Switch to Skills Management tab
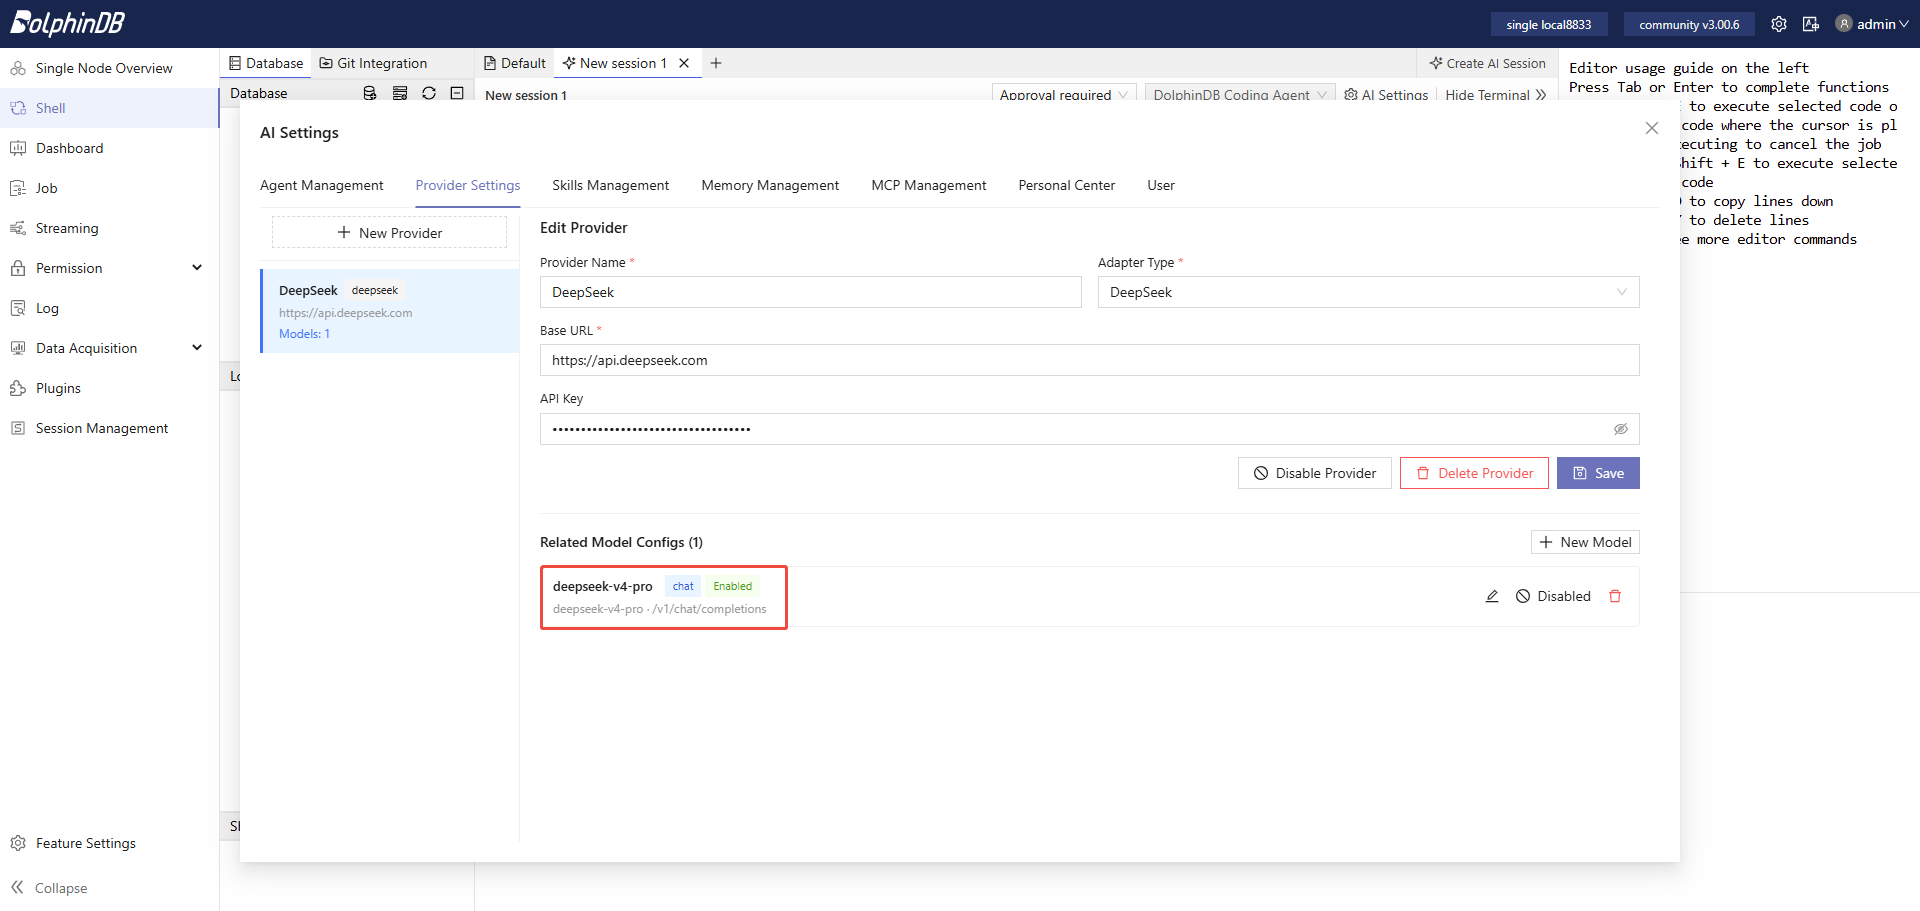This screenshot has height=911, width=1920. coord(611,185)
